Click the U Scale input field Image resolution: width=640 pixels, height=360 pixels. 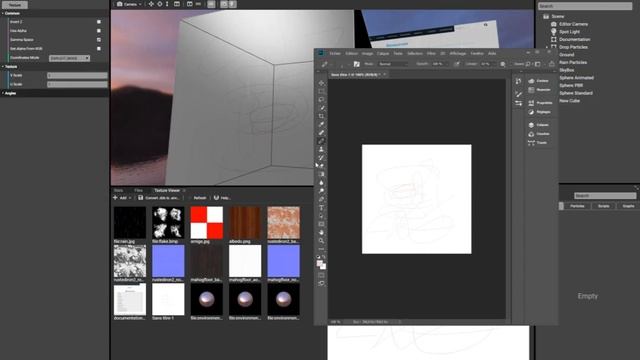[77, 84]
